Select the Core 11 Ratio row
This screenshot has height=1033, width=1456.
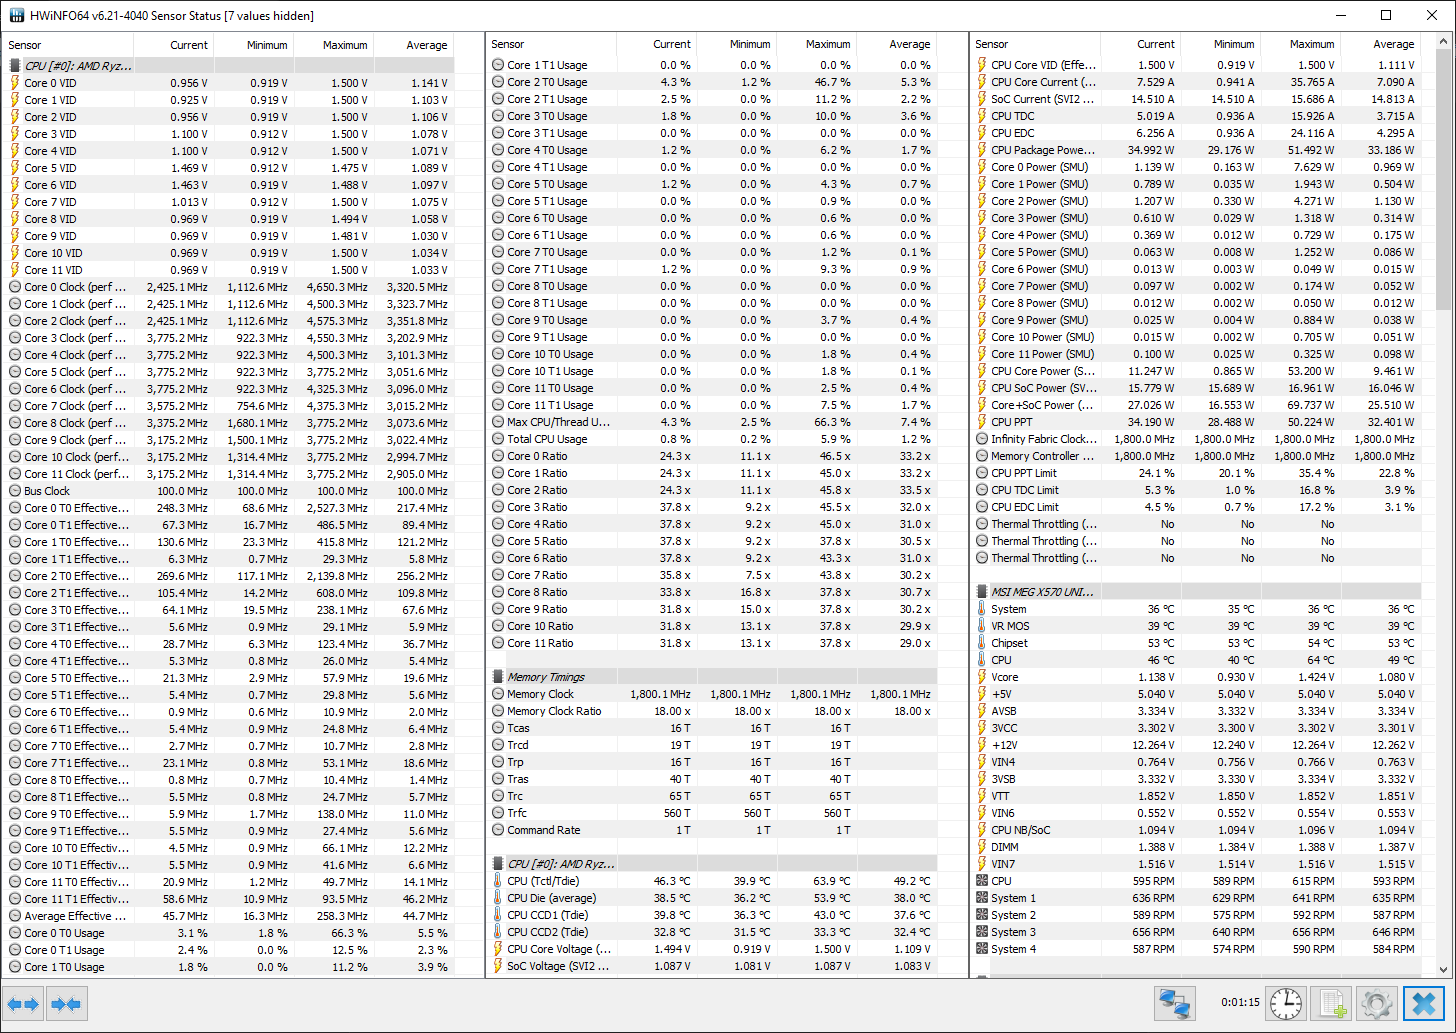coord(714,643)
